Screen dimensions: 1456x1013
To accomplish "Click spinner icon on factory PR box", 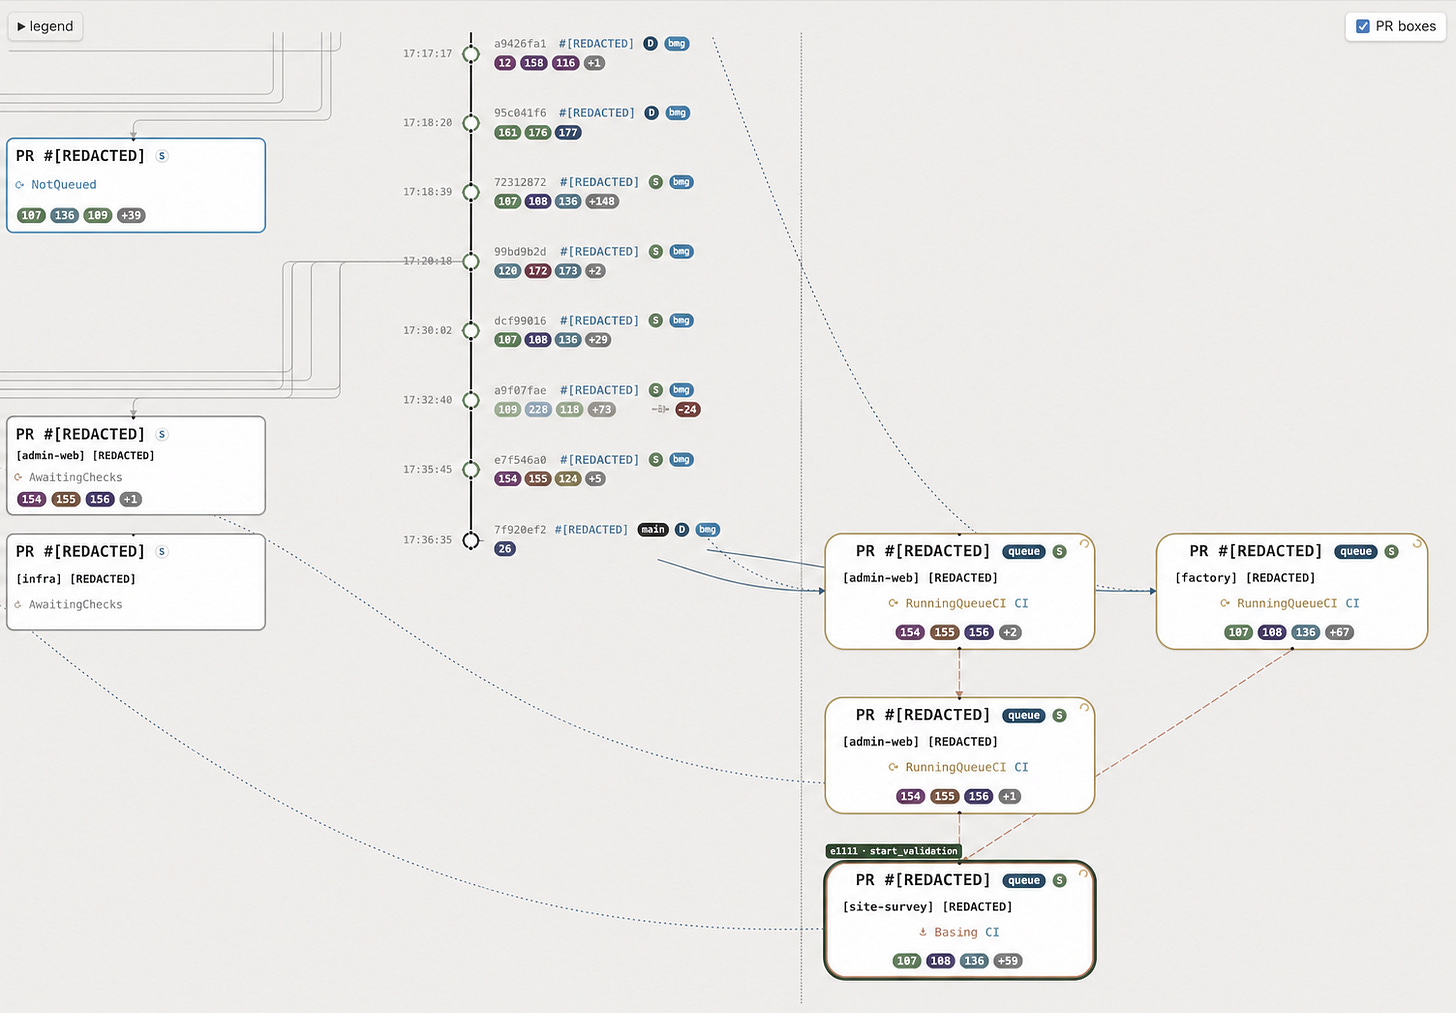I will (x=1417, y=544).
